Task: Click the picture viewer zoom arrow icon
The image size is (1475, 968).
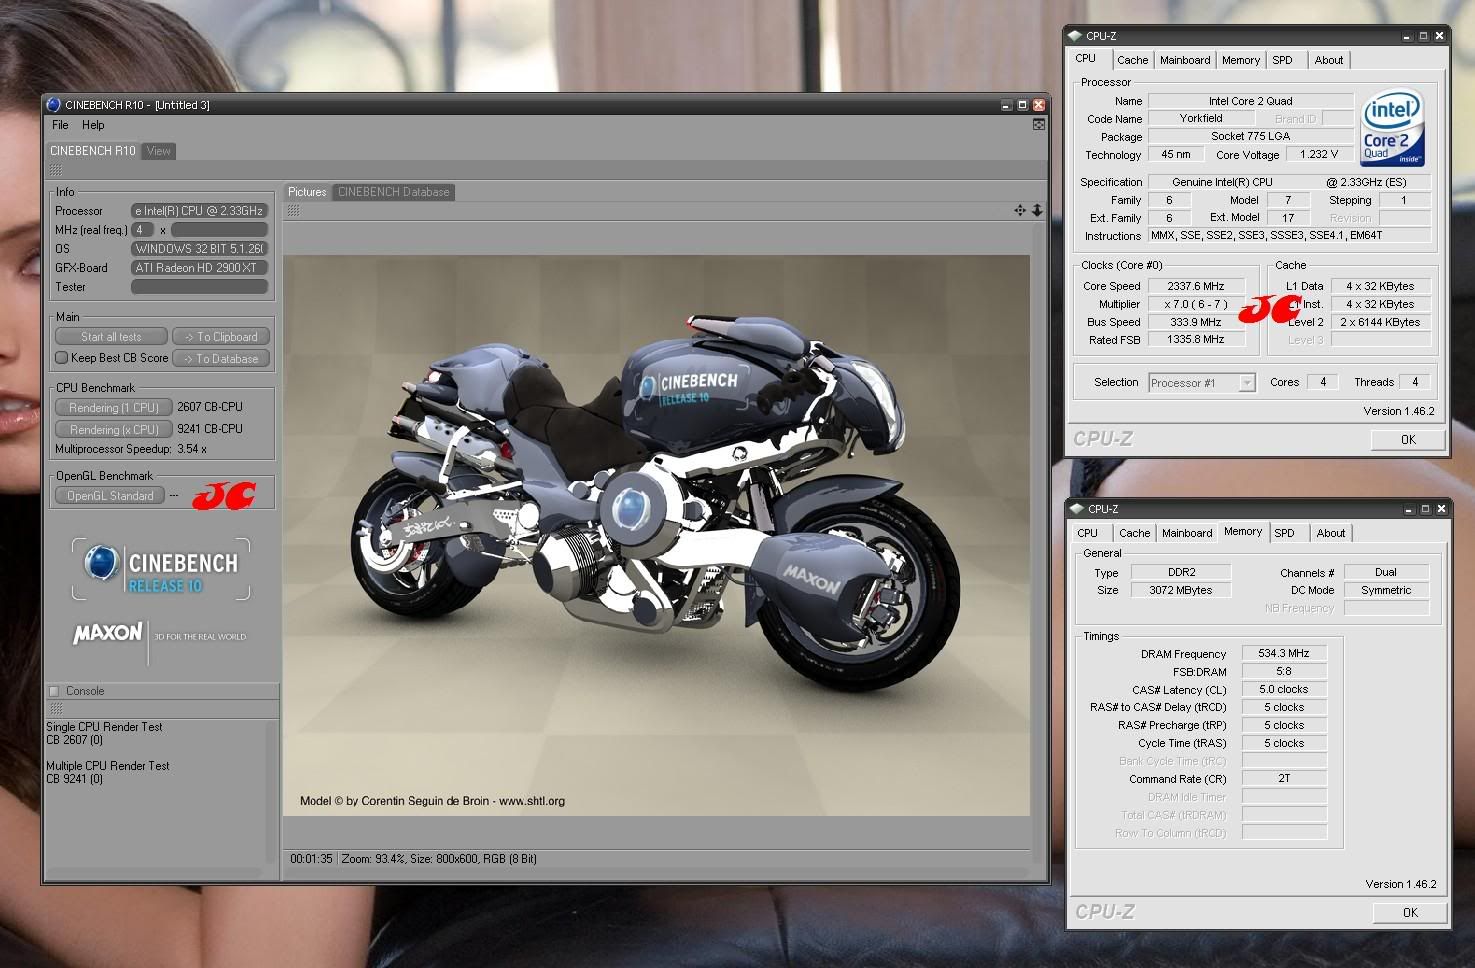Action: 1037,210
